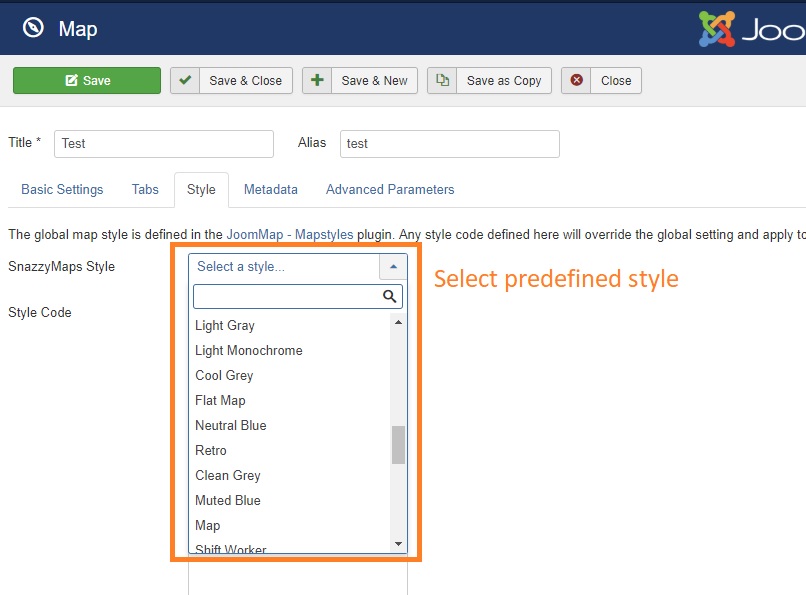Open the Tabs tab
This screenshot has width=806, height=595.
145,190
